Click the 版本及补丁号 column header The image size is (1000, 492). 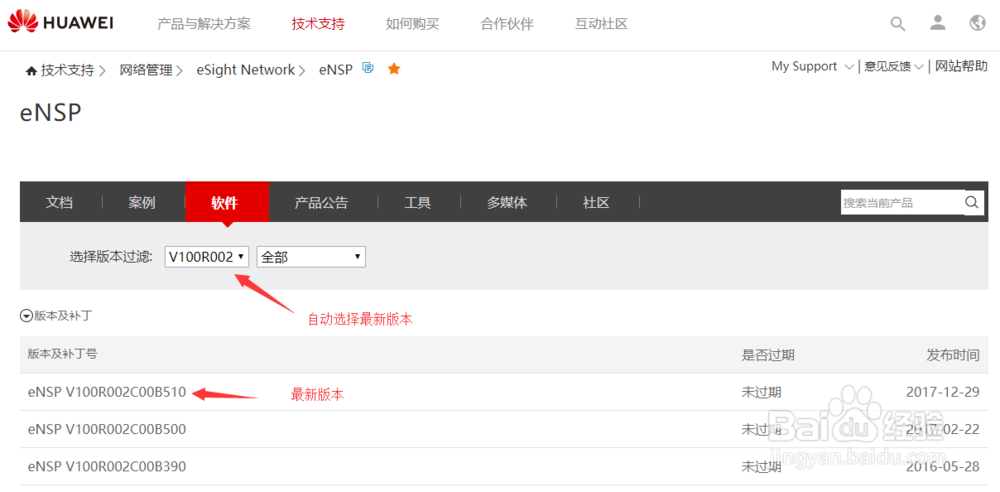62,354
